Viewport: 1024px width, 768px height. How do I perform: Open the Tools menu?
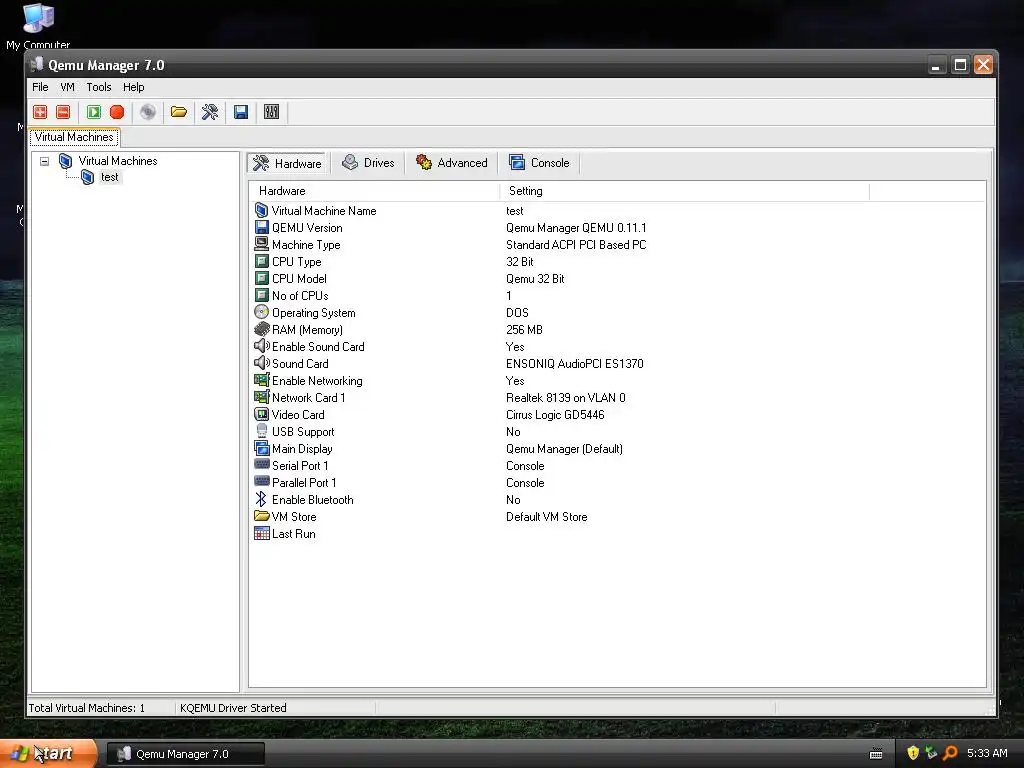99,87
